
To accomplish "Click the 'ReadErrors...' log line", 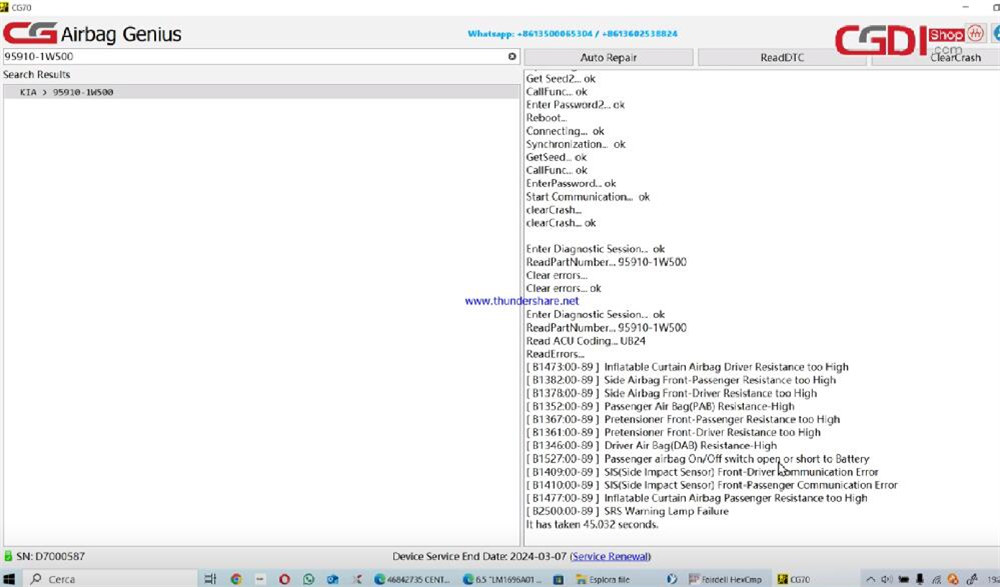I will (x=555, y=354).
